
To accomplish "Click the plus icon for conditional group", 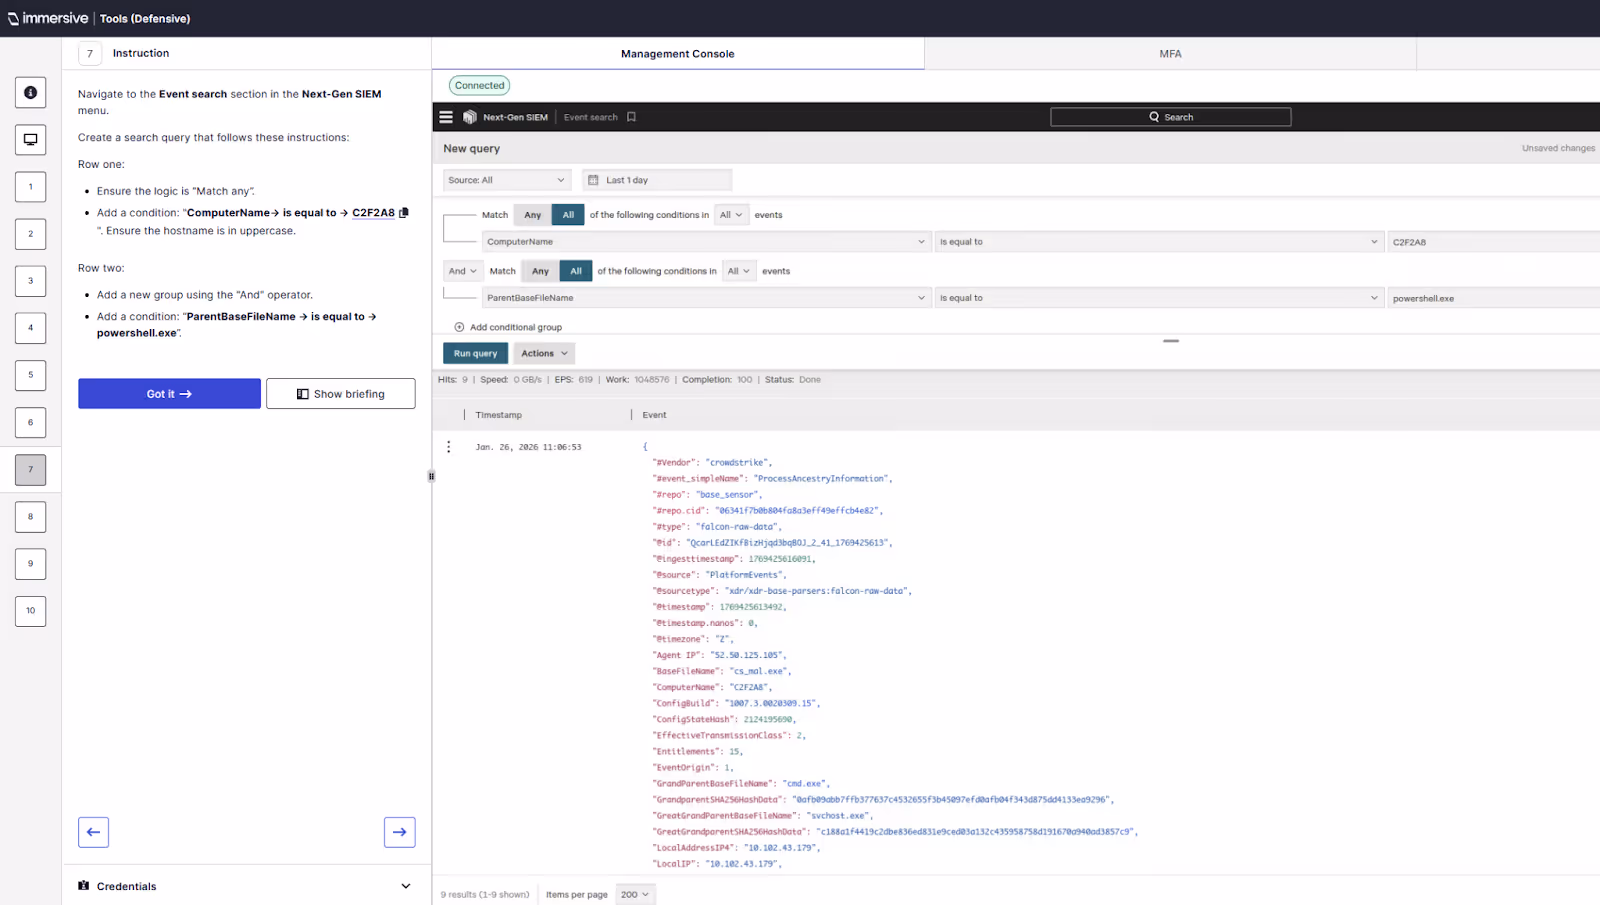I will coord(459,327).
